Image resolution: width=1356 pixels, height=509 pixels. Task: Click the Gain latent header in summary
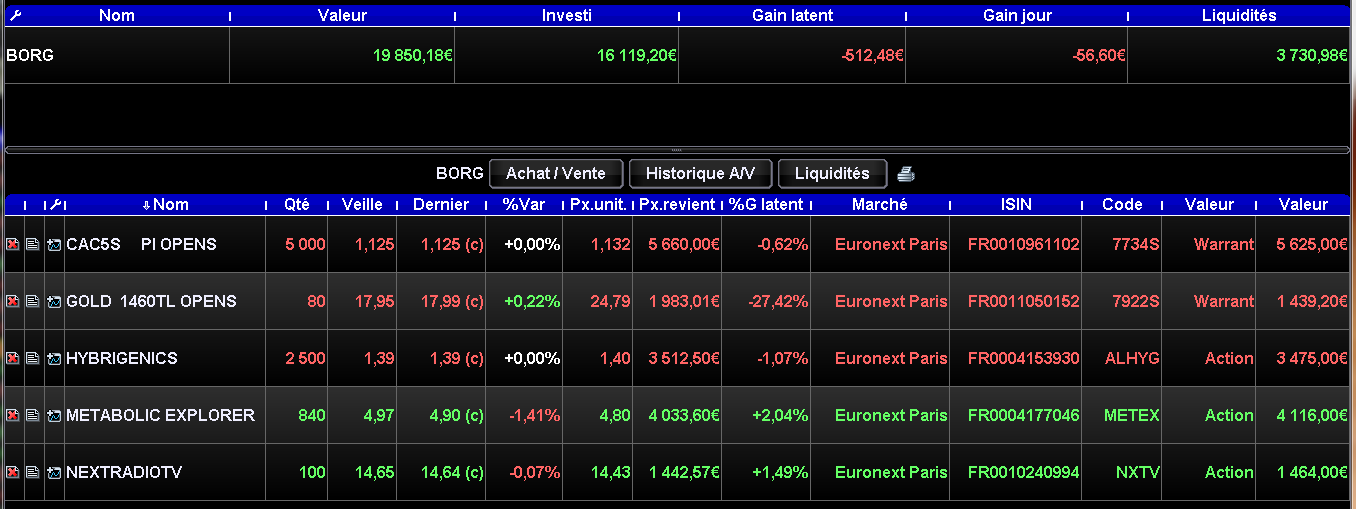click(792, 16)
